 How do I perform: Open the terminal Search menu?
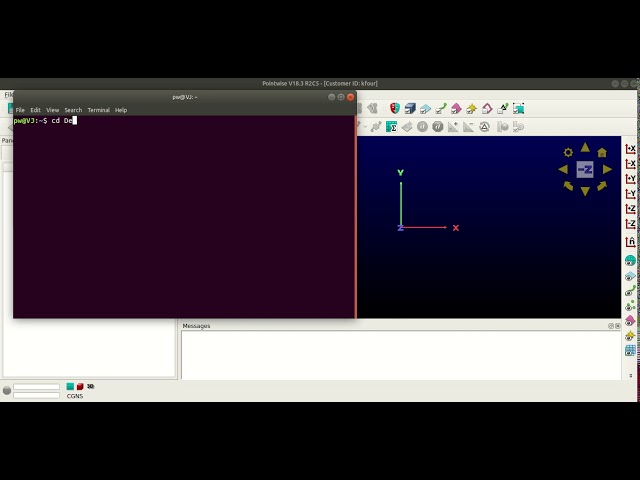pyautogui.click(x=73, y=110)
